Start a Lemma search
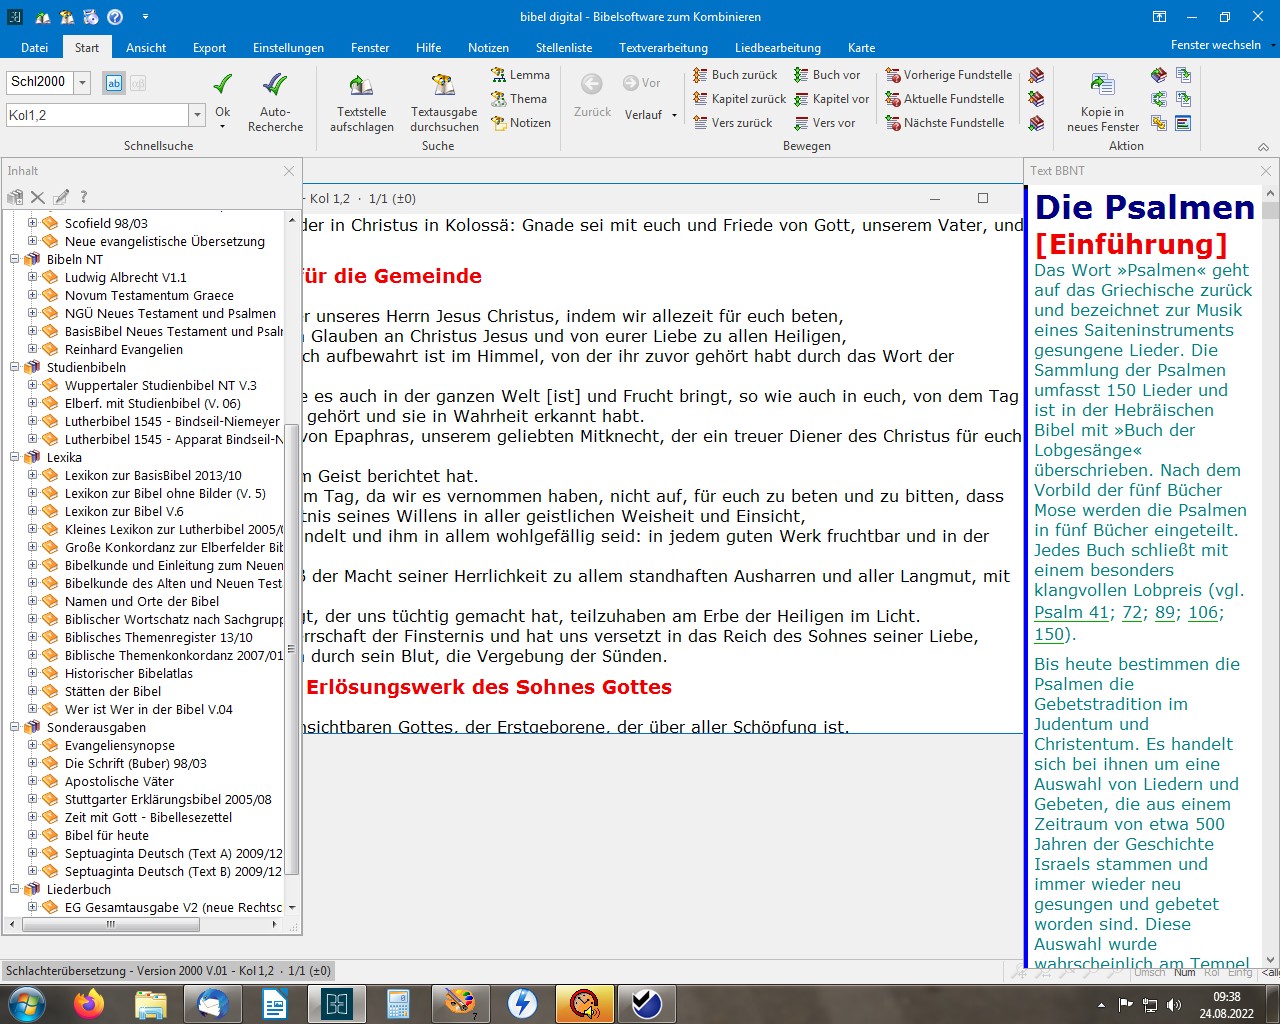The image size is (1280, 1024). point(520,75)
